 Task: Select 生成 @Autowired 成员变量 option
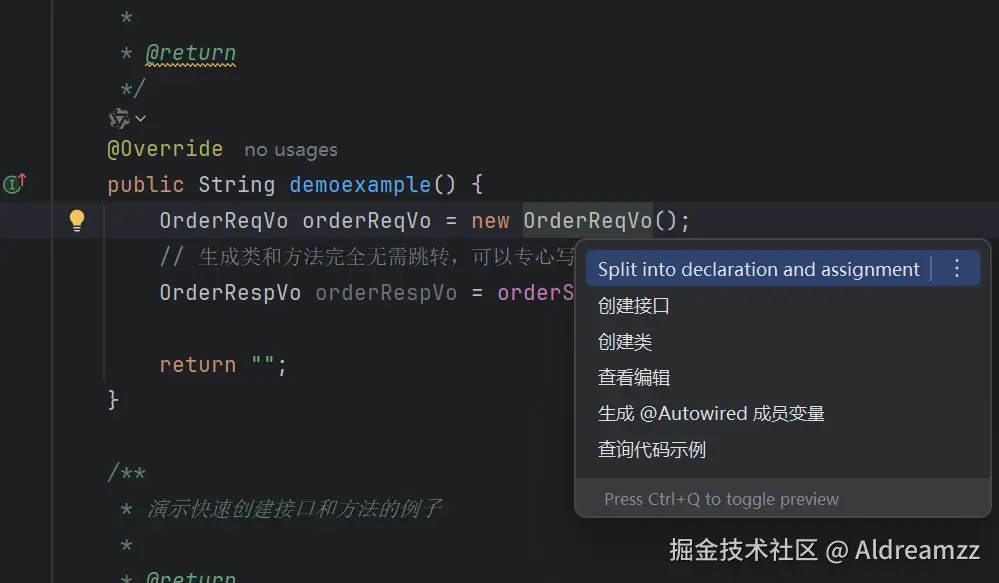click(x=711, y=414)
